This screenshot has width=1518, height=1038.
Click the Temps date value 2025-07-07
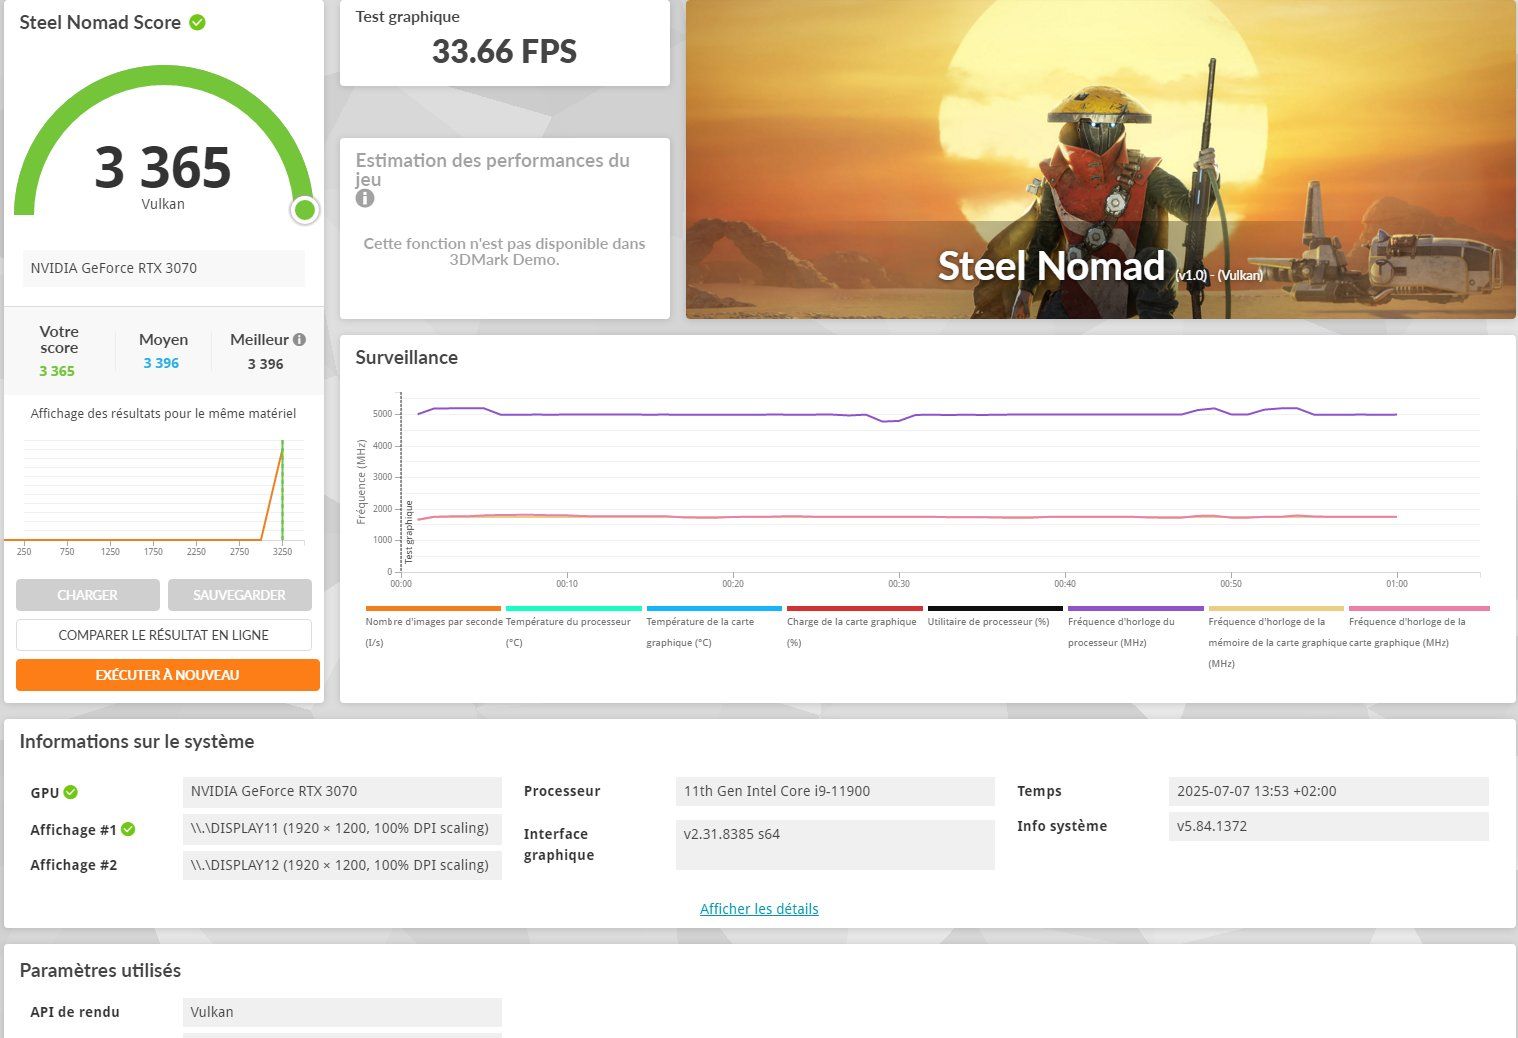point(1328,791)
